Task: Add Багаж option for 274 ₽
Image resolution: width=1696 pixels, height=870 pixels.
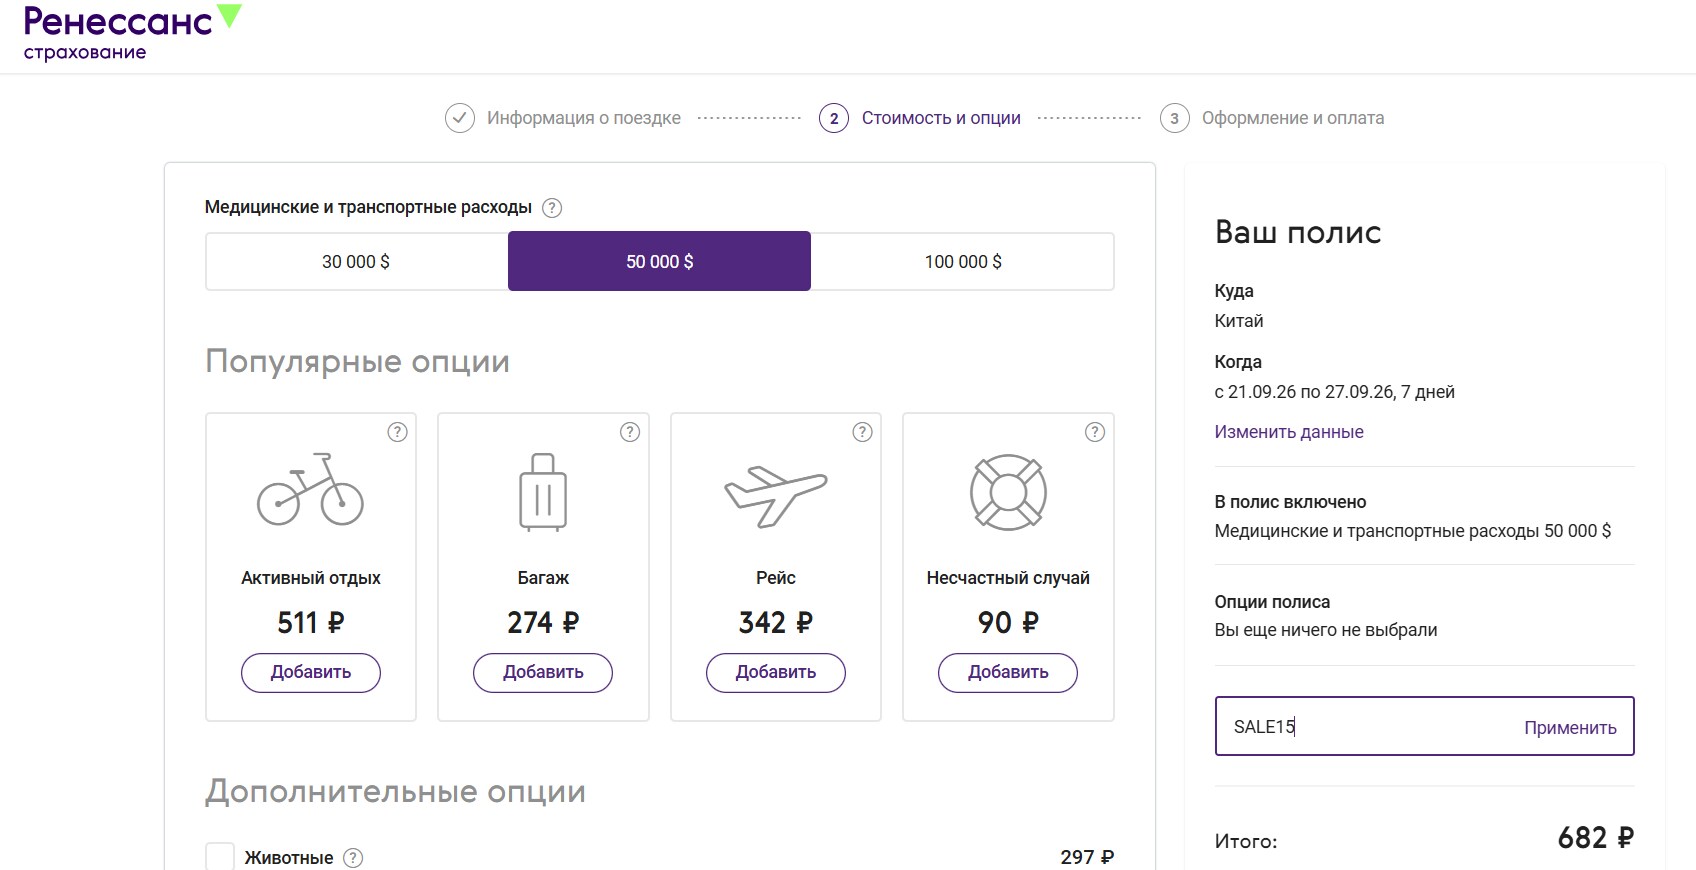Action: pos(543,672)
